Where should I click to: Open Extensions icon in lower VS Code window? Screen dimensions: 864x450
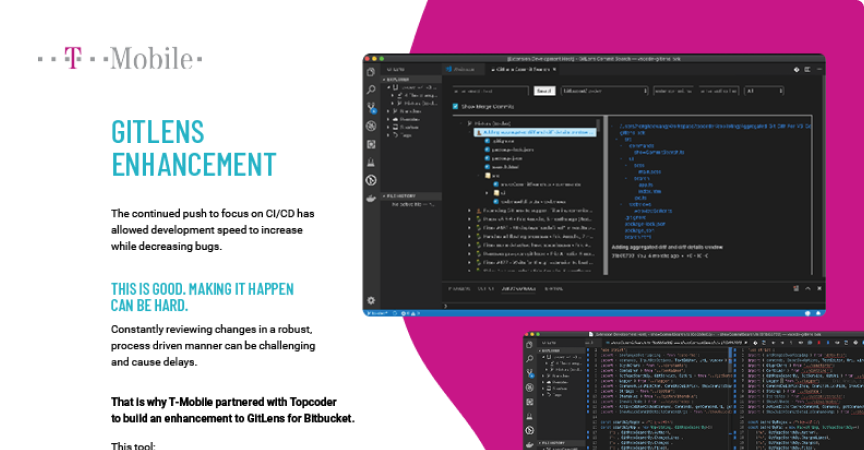530,402
